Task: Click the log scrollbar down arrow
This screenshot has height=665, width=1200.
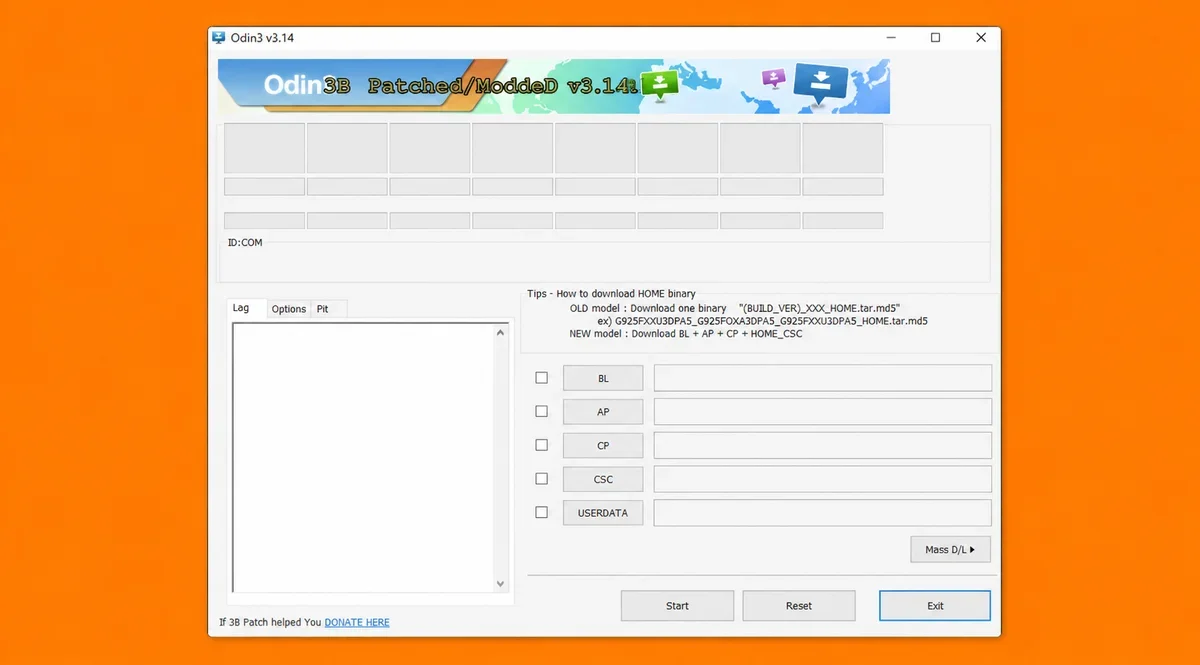Action: pos(501,584)
